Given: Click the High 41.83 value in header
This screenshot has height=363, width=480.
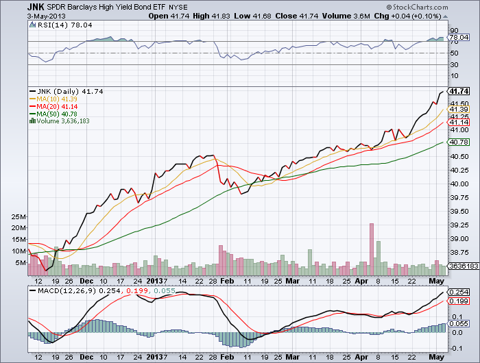Looking at the screenshot, I should (211, 16).
